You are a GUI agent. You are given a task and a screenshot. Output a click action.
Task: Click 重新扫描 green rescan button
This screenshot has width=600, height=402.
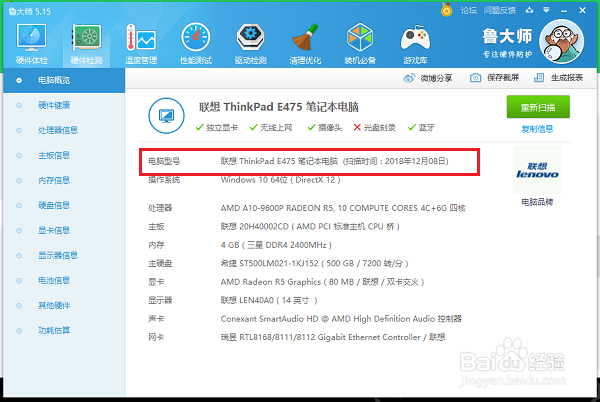click(x=538, y=107)
